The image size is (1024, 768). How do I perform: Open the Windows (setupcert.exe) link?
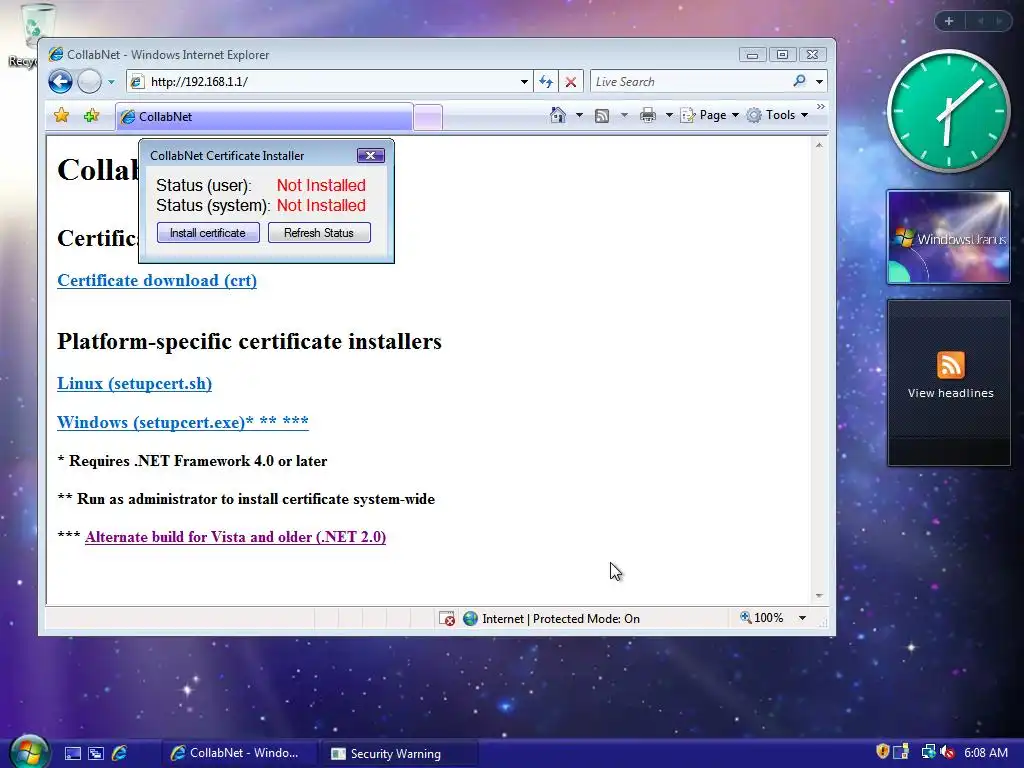[x=183, y=422]
